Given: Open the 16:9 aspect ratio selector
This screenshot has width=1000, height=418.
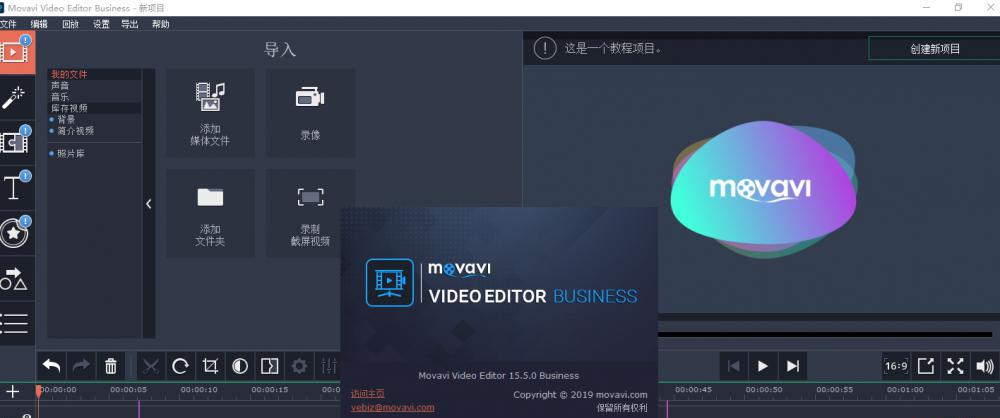Looking at the screenshot, I should coord(896,366).
